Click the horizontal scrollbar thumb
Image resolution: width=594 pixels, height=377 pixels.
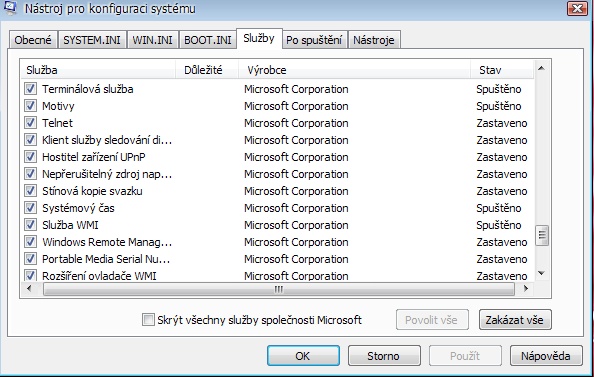[x=279, y=289]
